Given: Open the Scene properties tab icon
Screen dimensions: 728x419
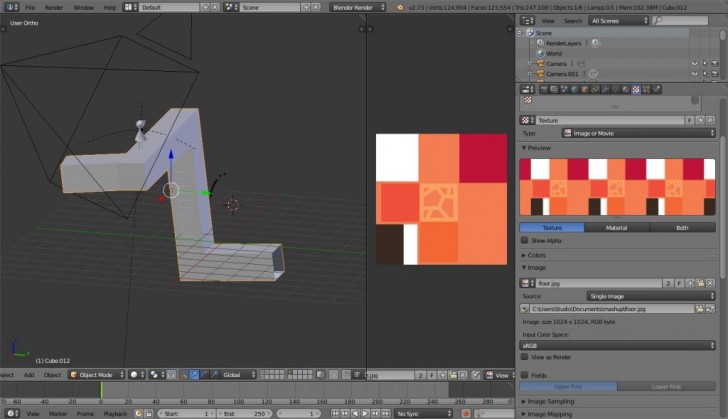Looking at the screenshot, I should point(564,89).
